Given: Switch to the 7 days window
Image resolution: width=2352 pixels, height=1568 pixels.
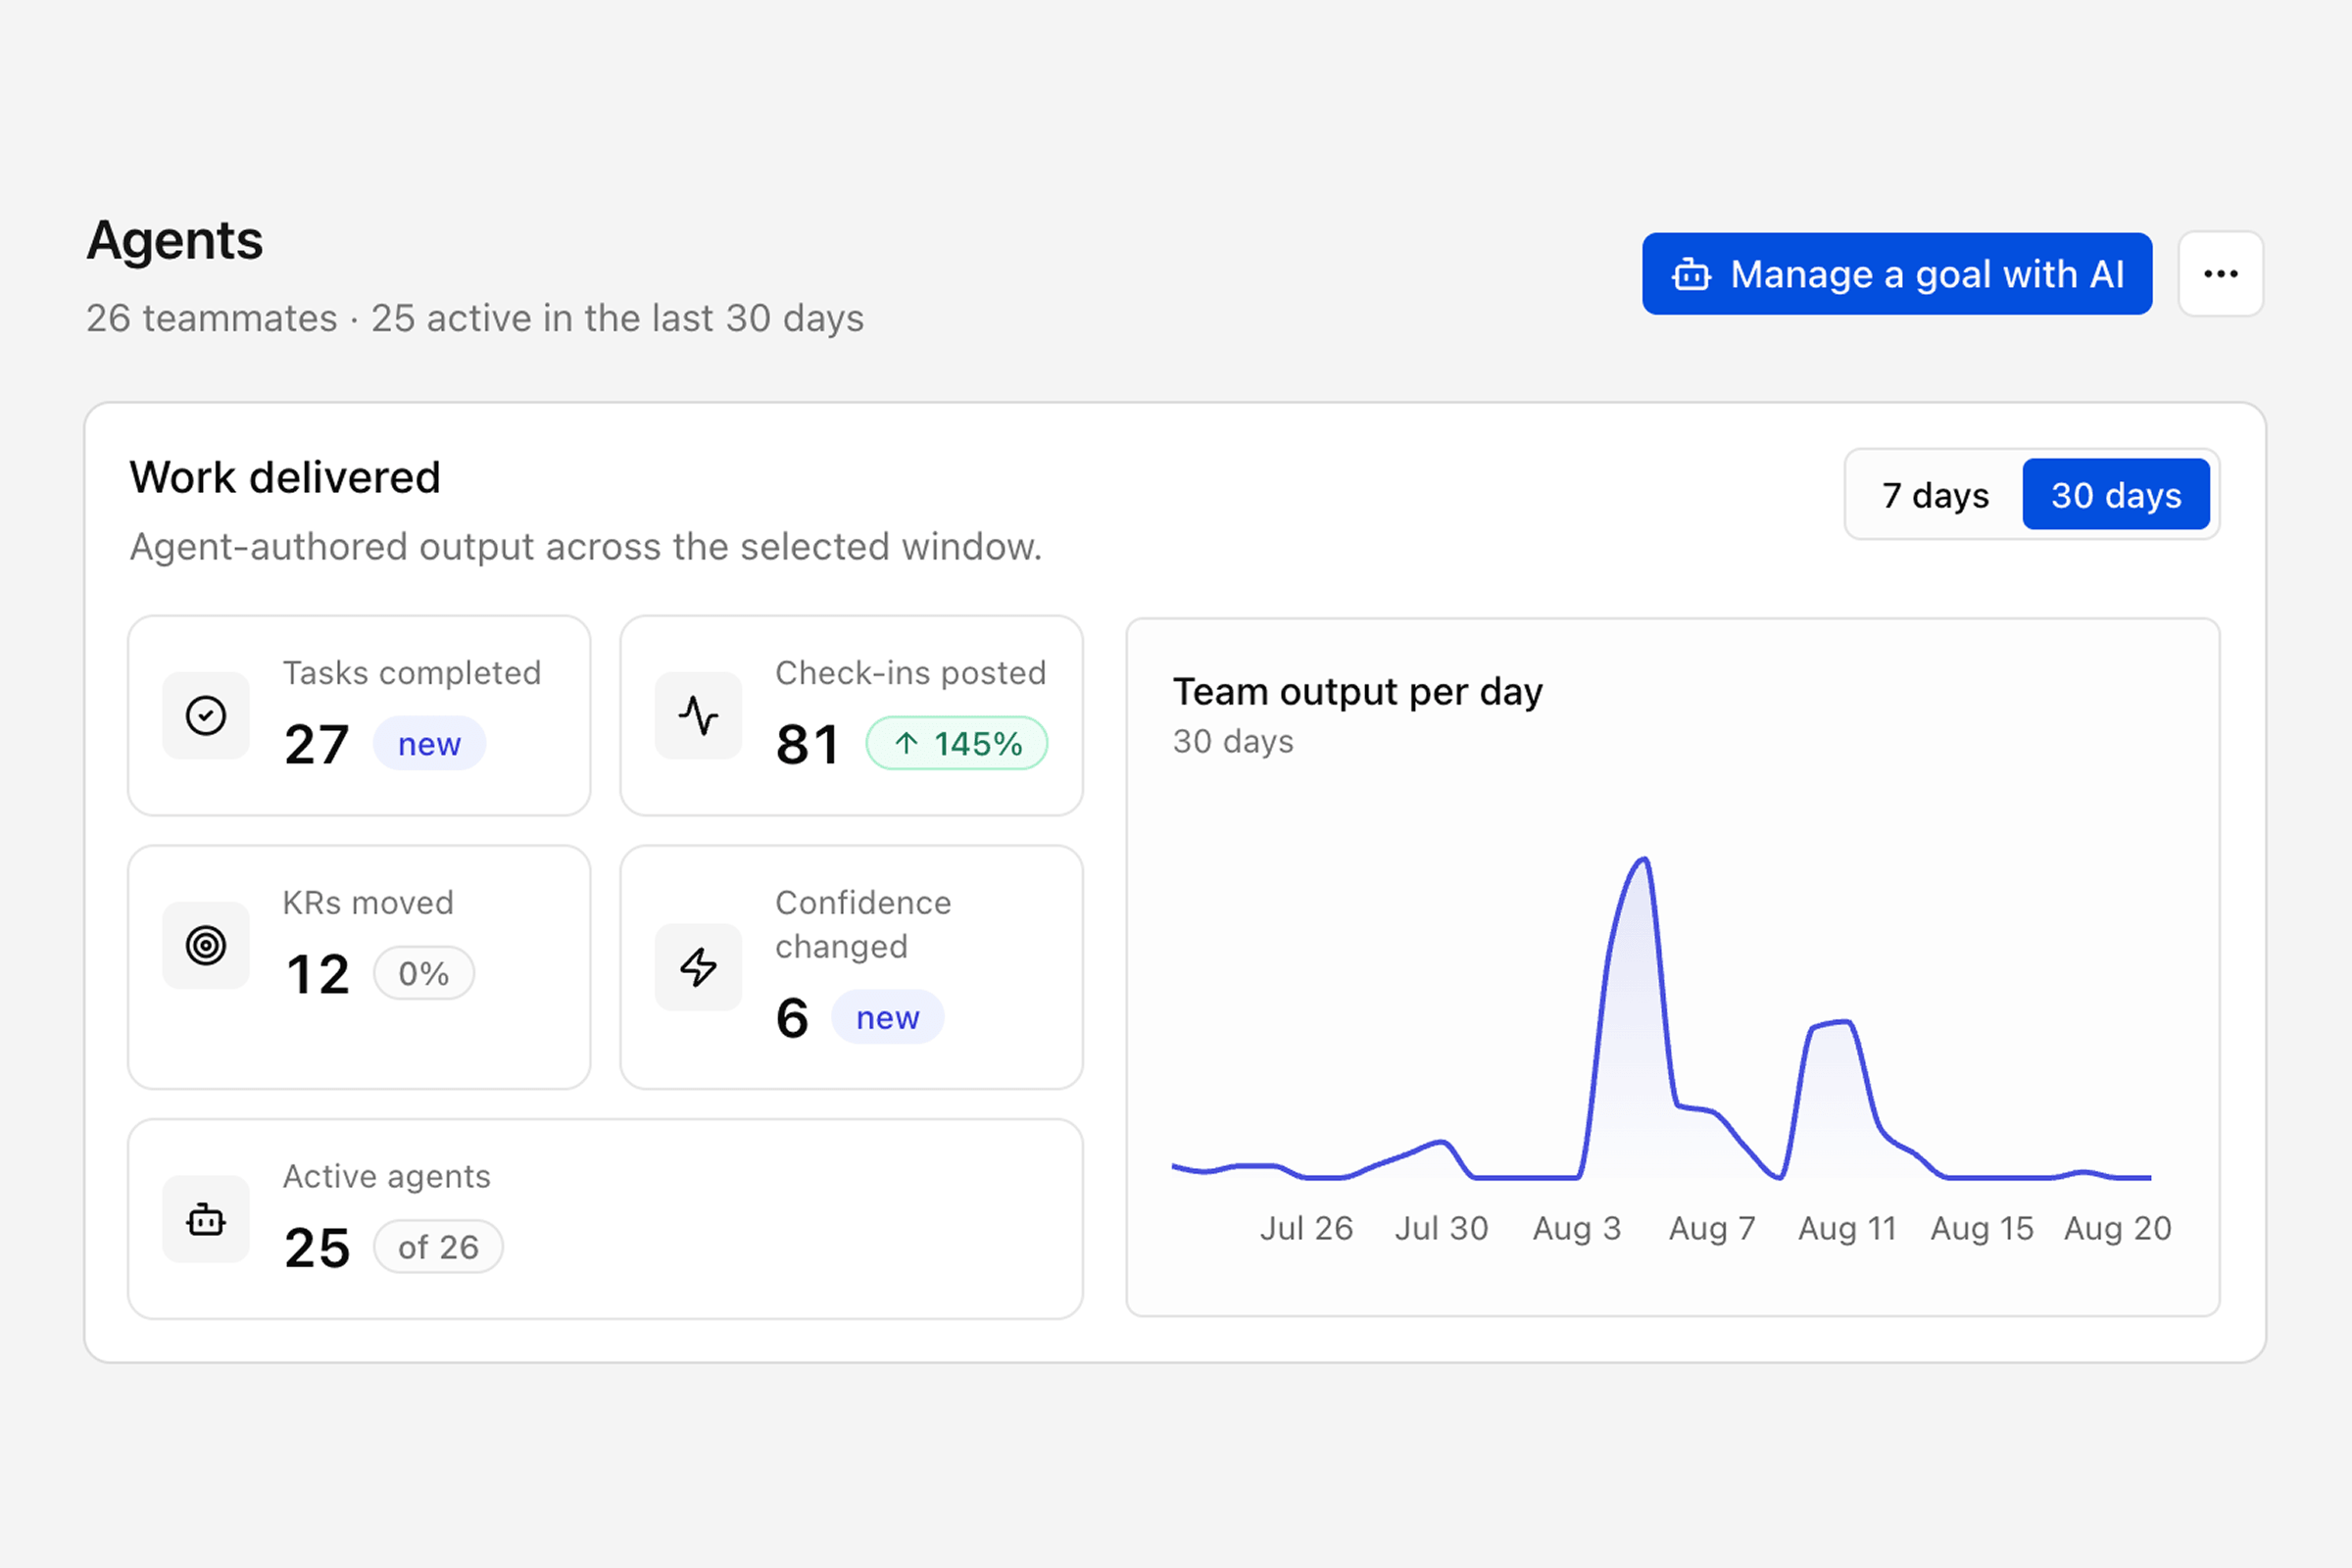Looking at the screenshot, I should pyautogui.click(x=1935, y=495).
